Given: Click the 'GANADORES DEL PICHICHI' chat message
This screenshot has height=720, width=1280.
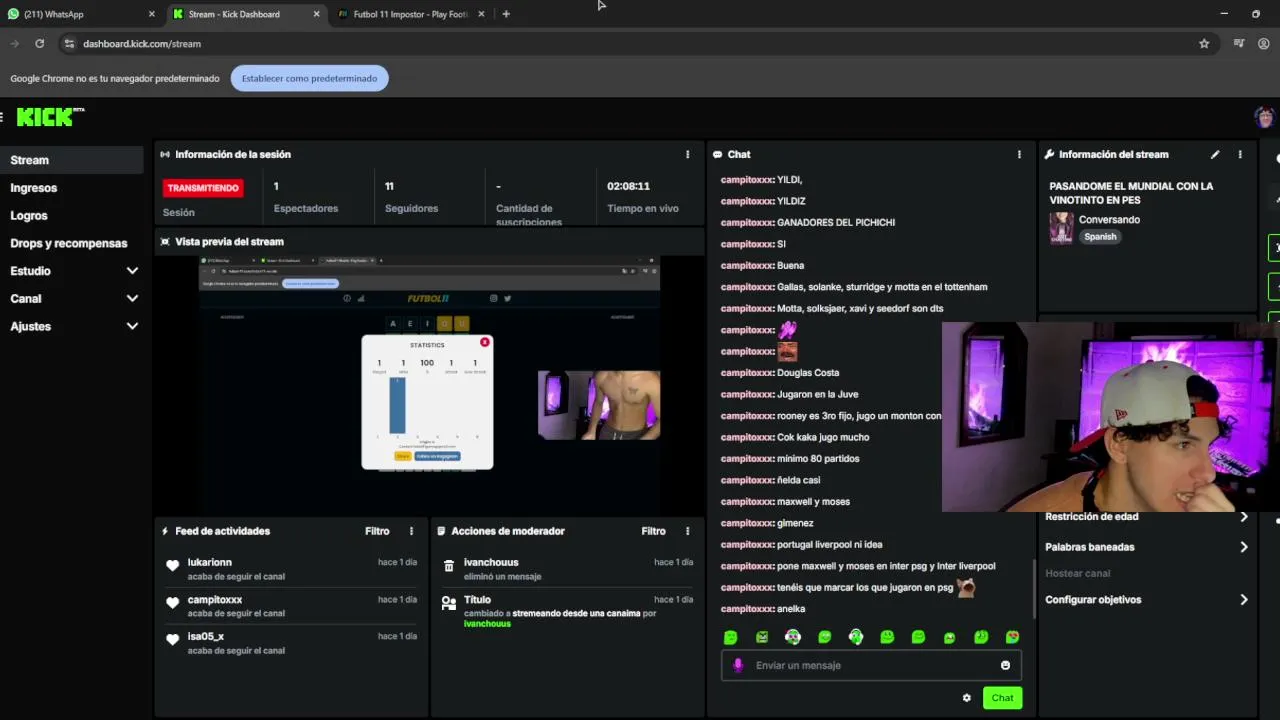Looking at the screenshot, I should [836, 223].
